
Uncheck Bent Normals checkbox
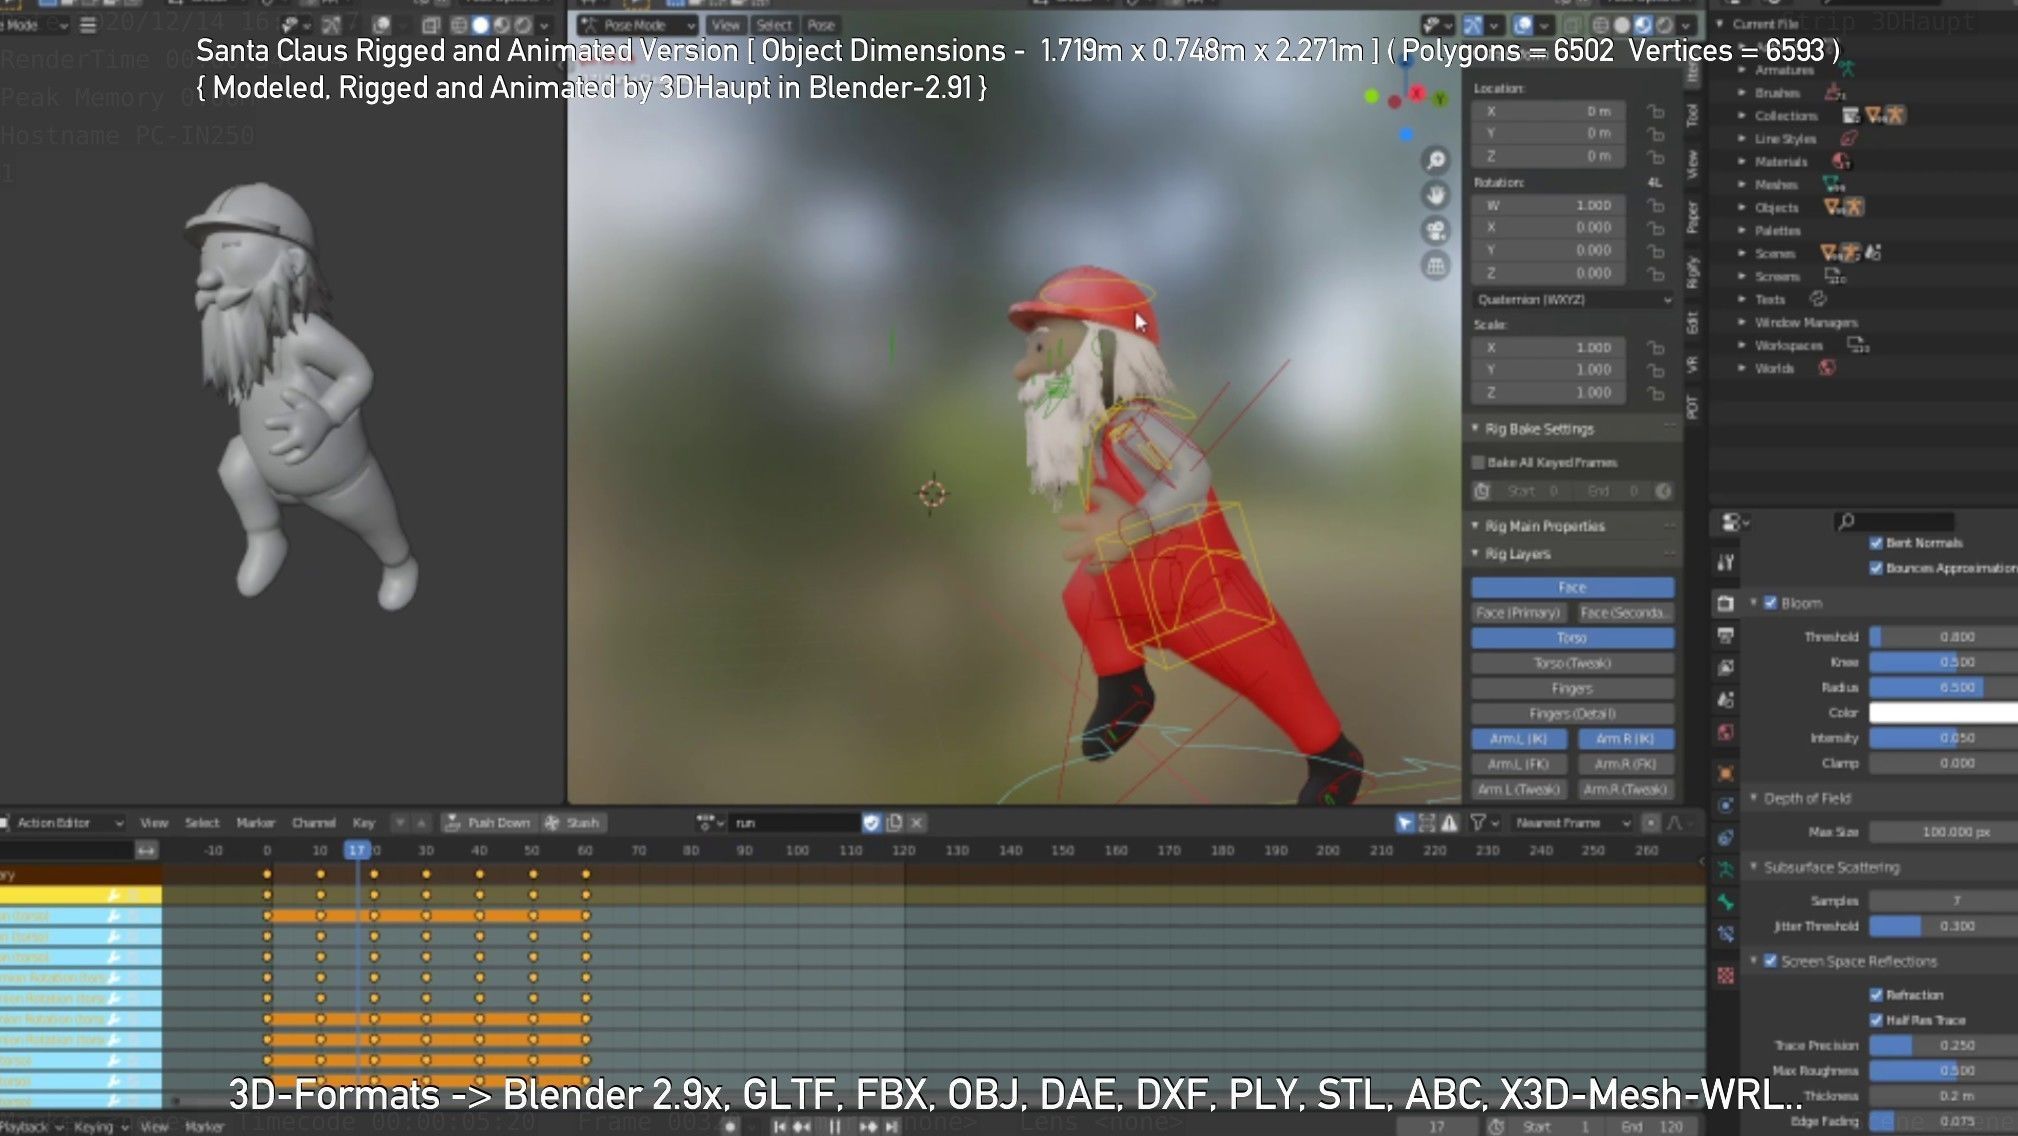(1876, 543)
